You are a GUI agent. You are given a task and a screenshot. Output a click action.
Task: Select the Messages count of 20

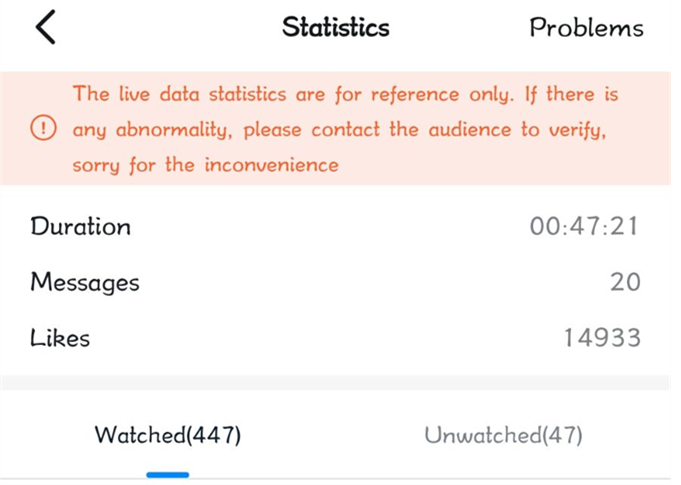(625, 283)
